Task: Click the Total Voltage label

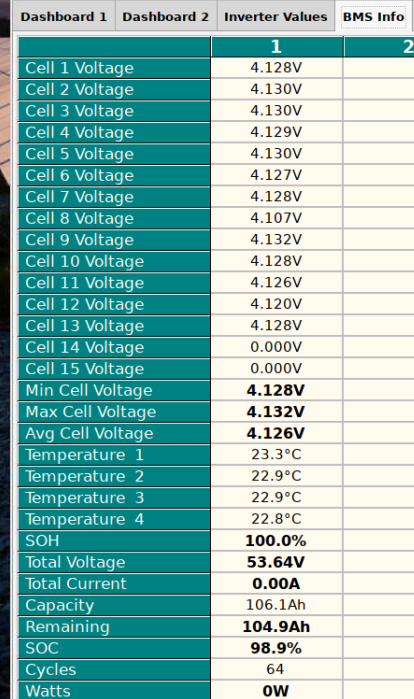Action: [75, 562]
